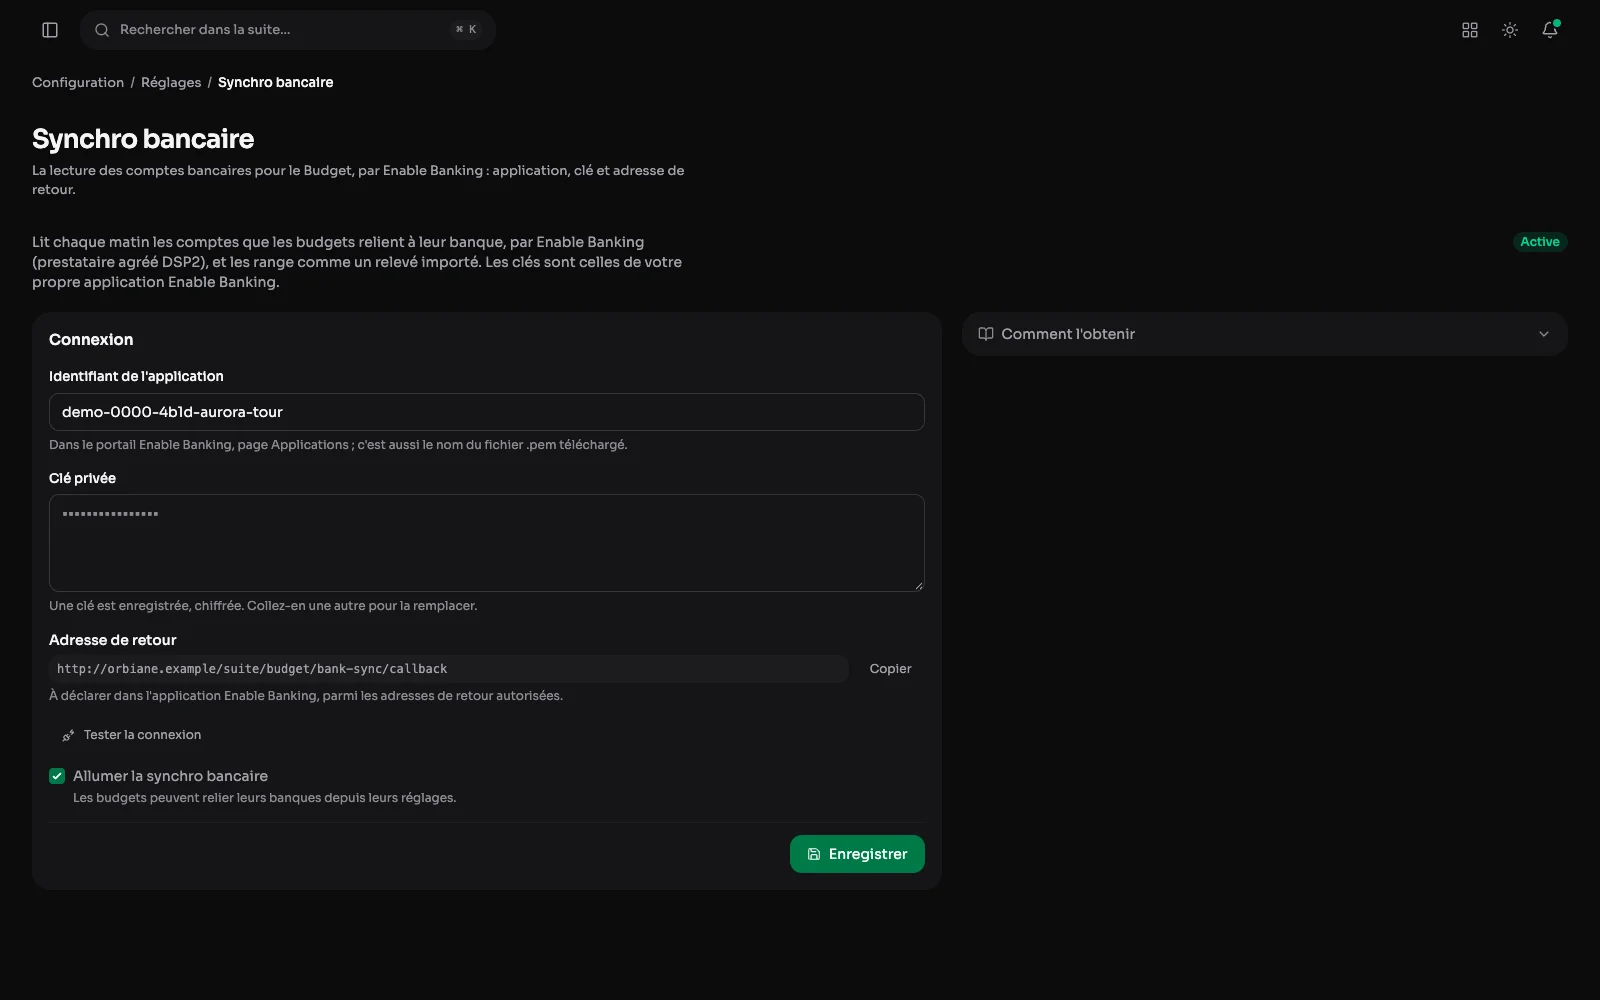
Task: Go to Configuration breadcrumb
Action: tap(78, 82)
